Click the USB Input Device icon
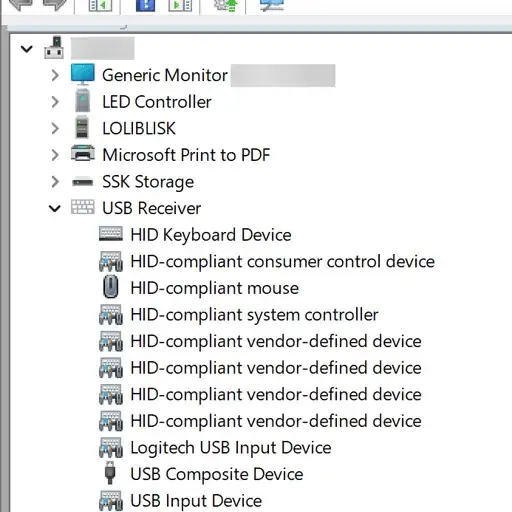The width and height of the screenshot is (512, 512). coord(111,501)
